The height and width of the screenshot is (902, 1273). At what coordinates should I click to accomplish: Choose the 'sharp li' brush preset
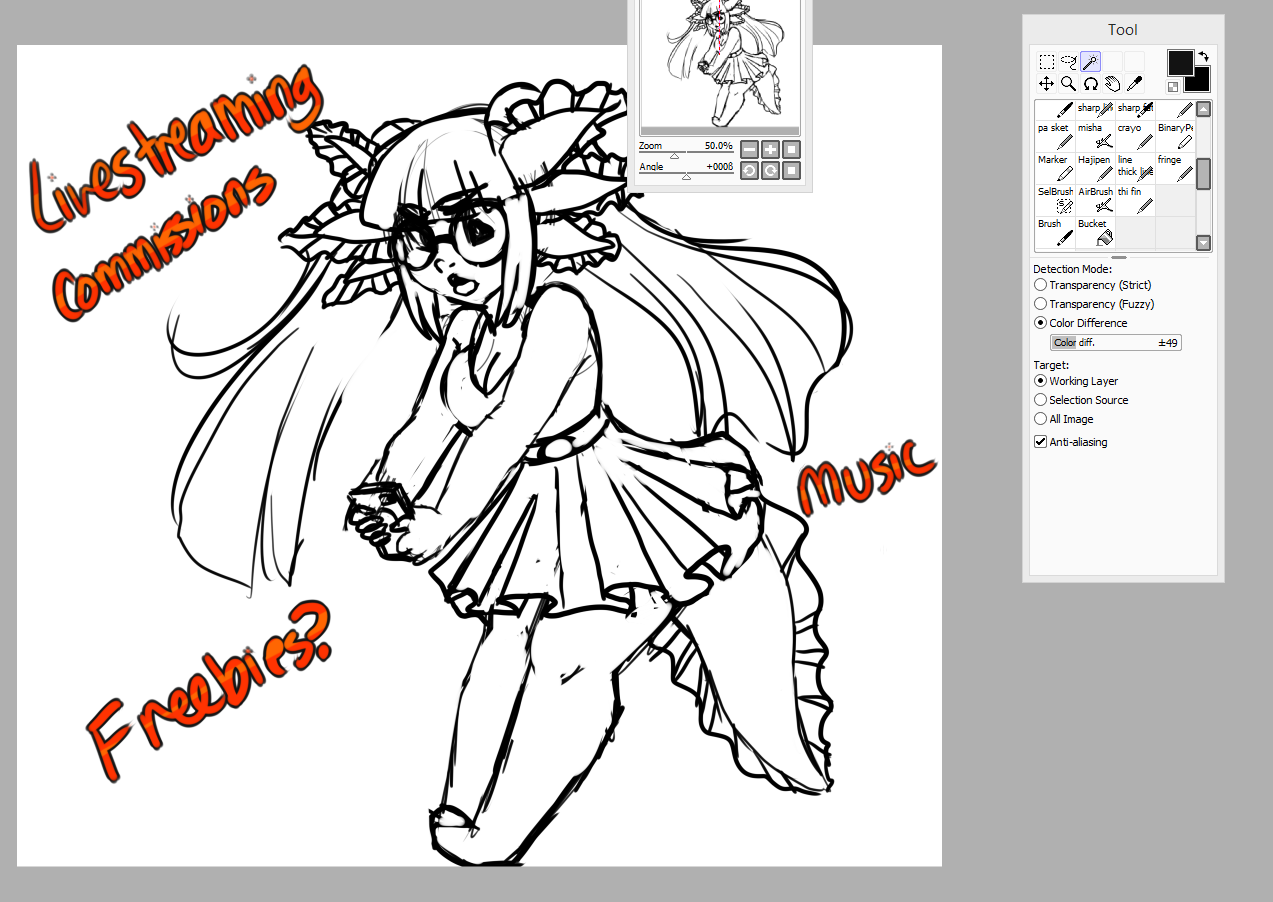click(1095, 109)
